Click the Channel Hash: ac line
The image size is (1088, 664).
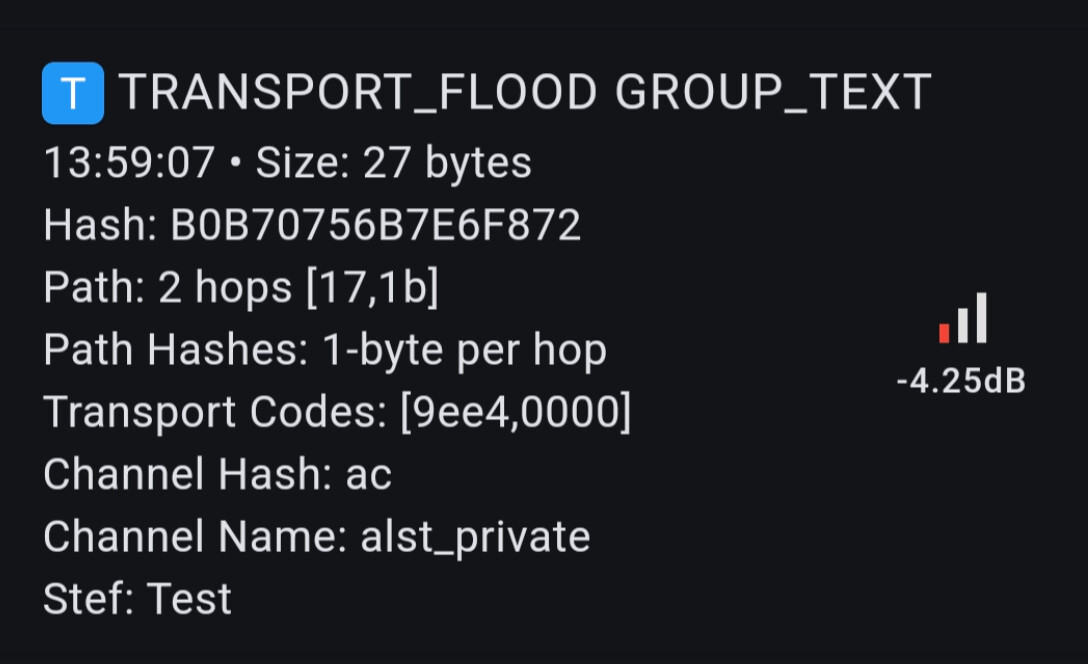(x=217, y=474)
